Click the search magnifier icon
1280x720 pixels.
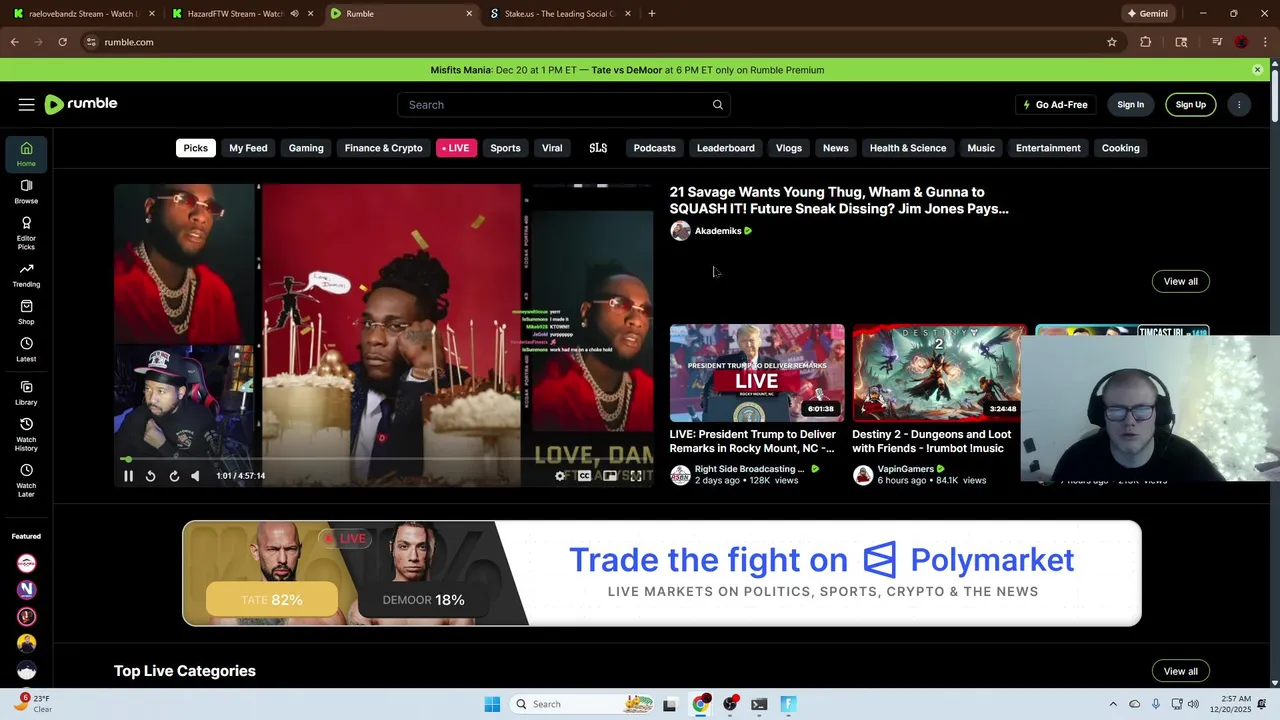(717, 105)
